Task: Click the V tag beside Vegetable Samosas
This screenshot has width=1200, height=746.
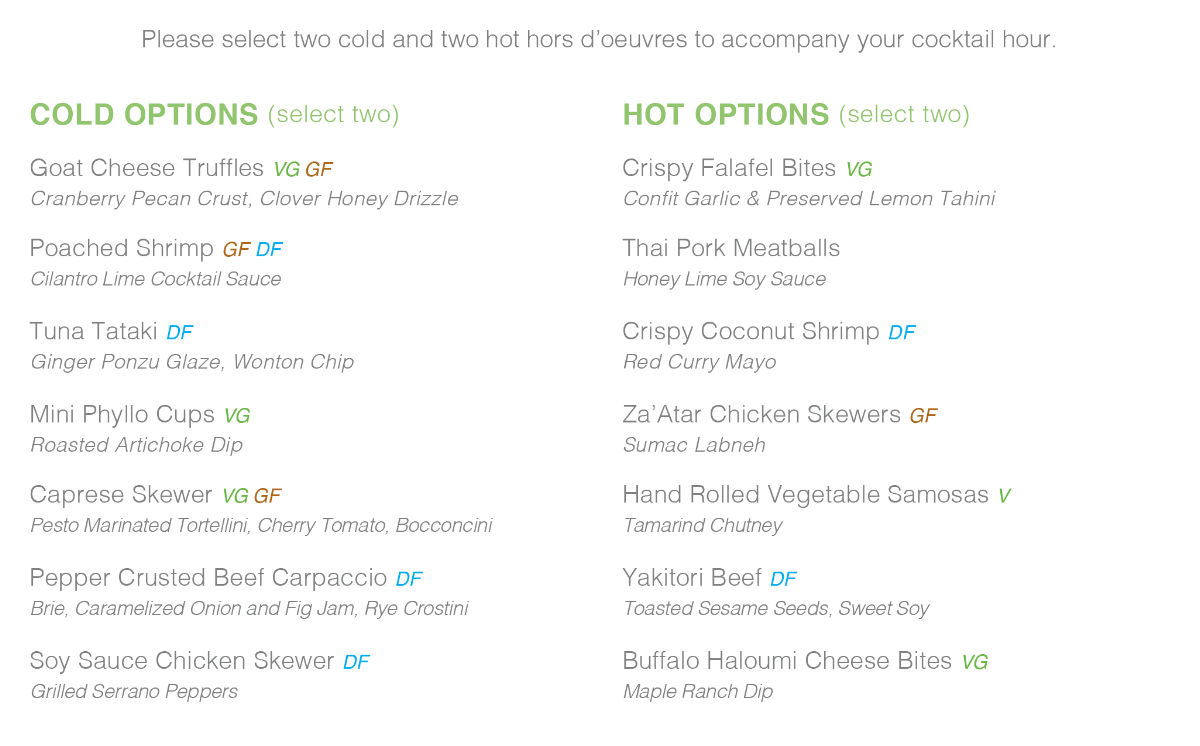Action: click(x=1004, y=496)
